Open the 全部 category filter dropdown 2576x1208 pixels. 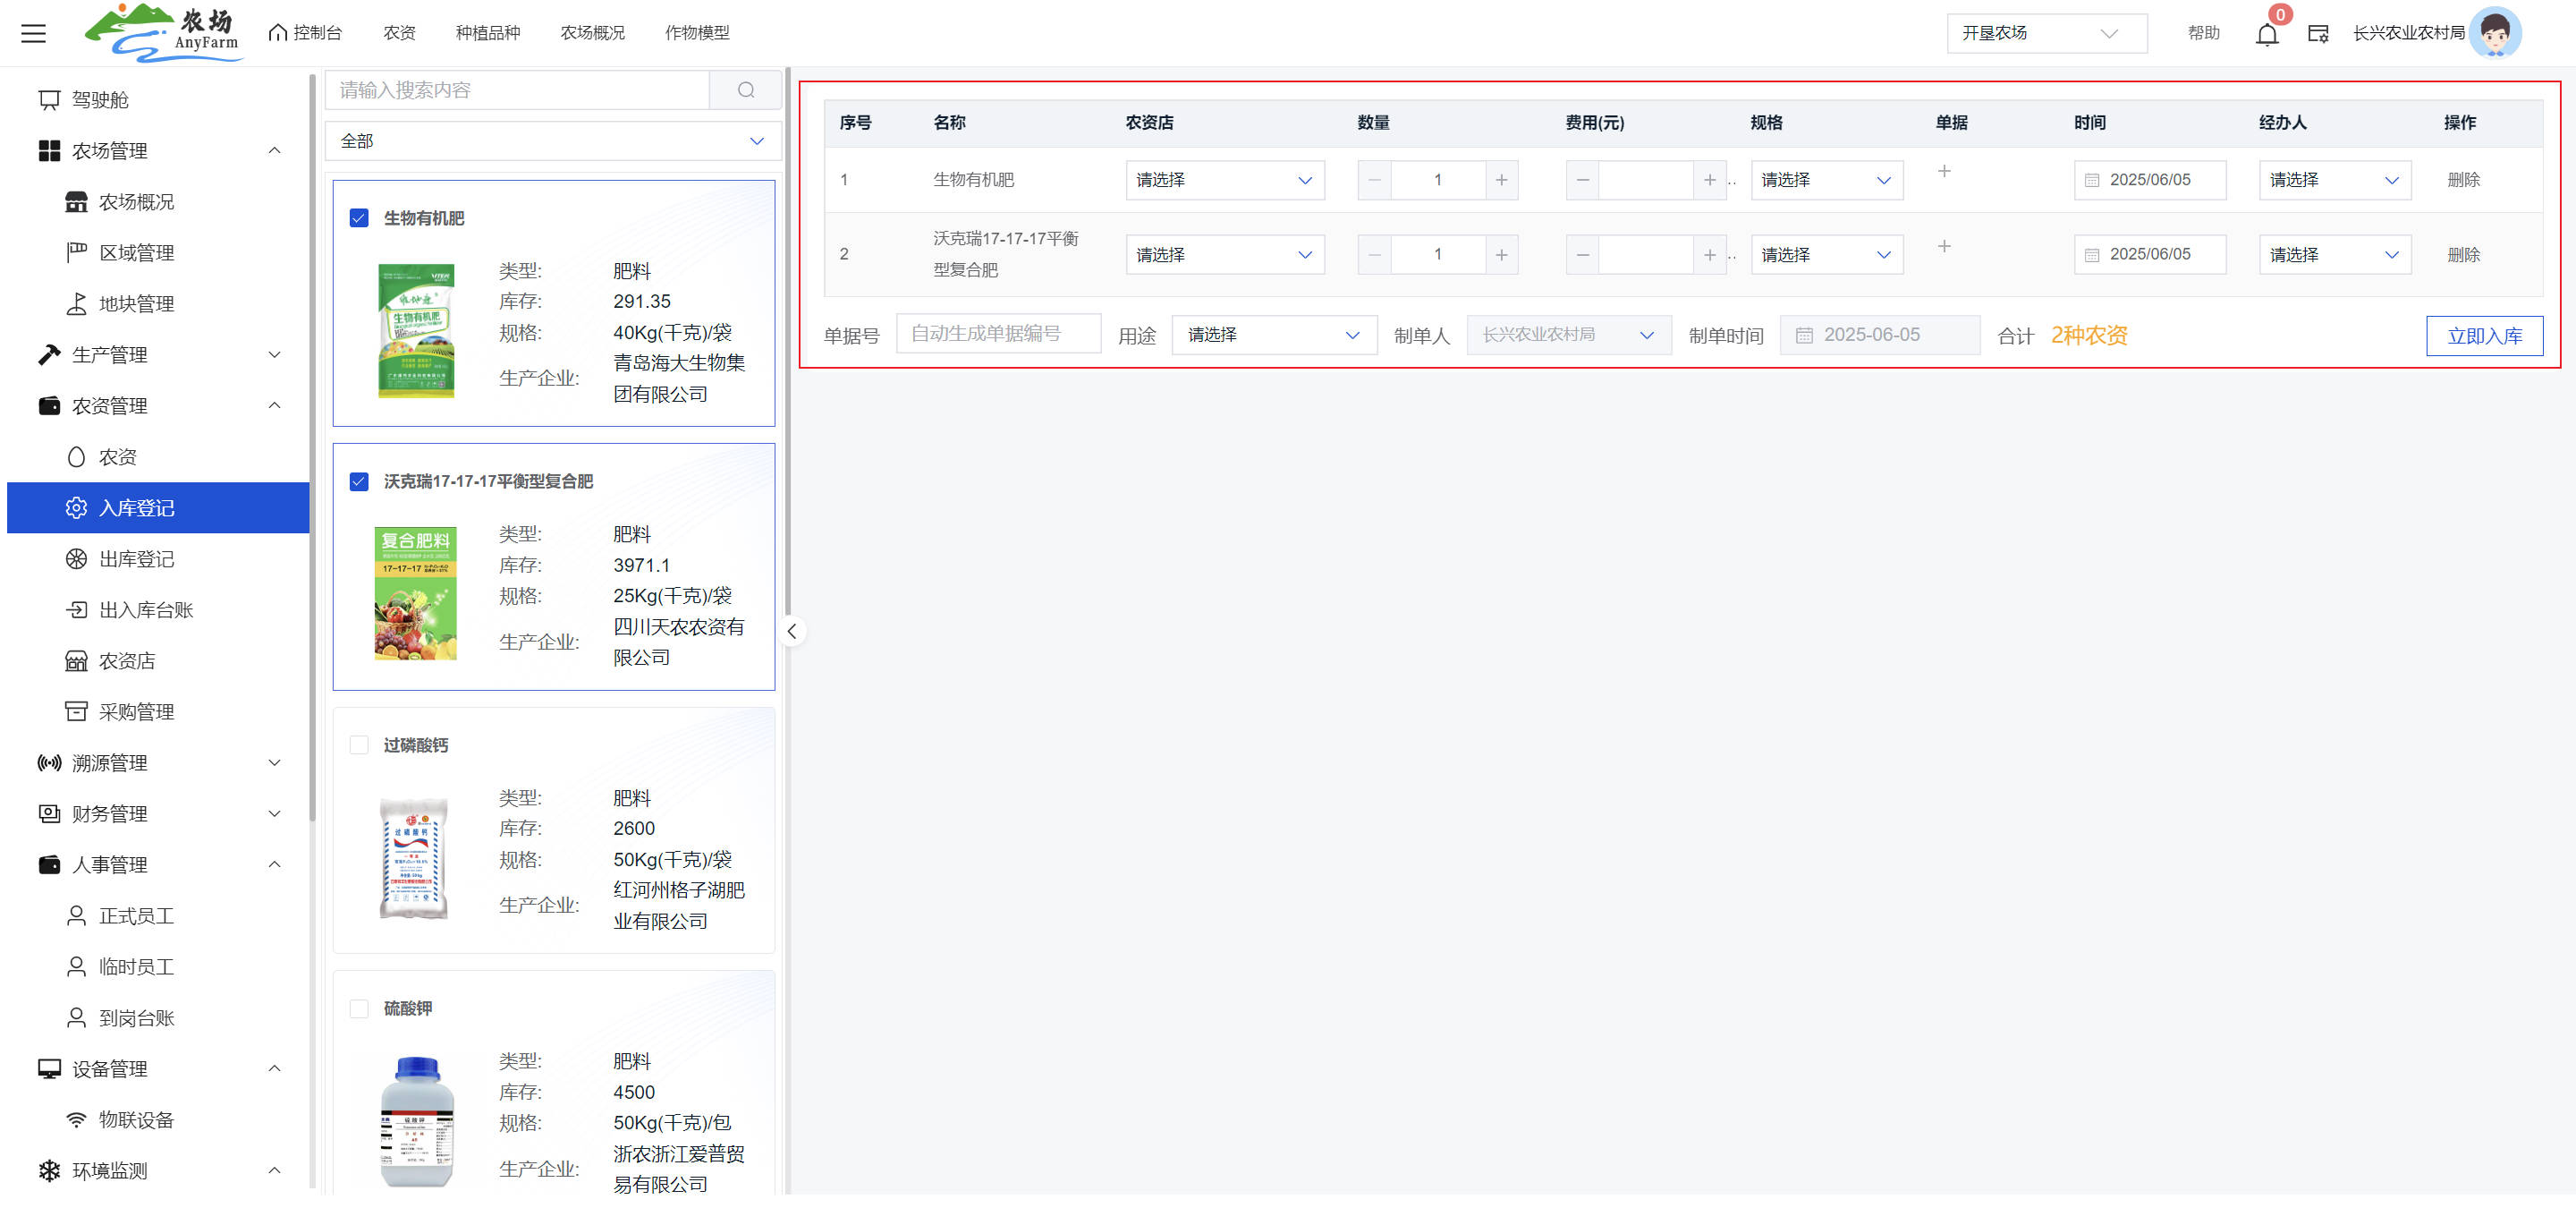click(x=552, y=141)
